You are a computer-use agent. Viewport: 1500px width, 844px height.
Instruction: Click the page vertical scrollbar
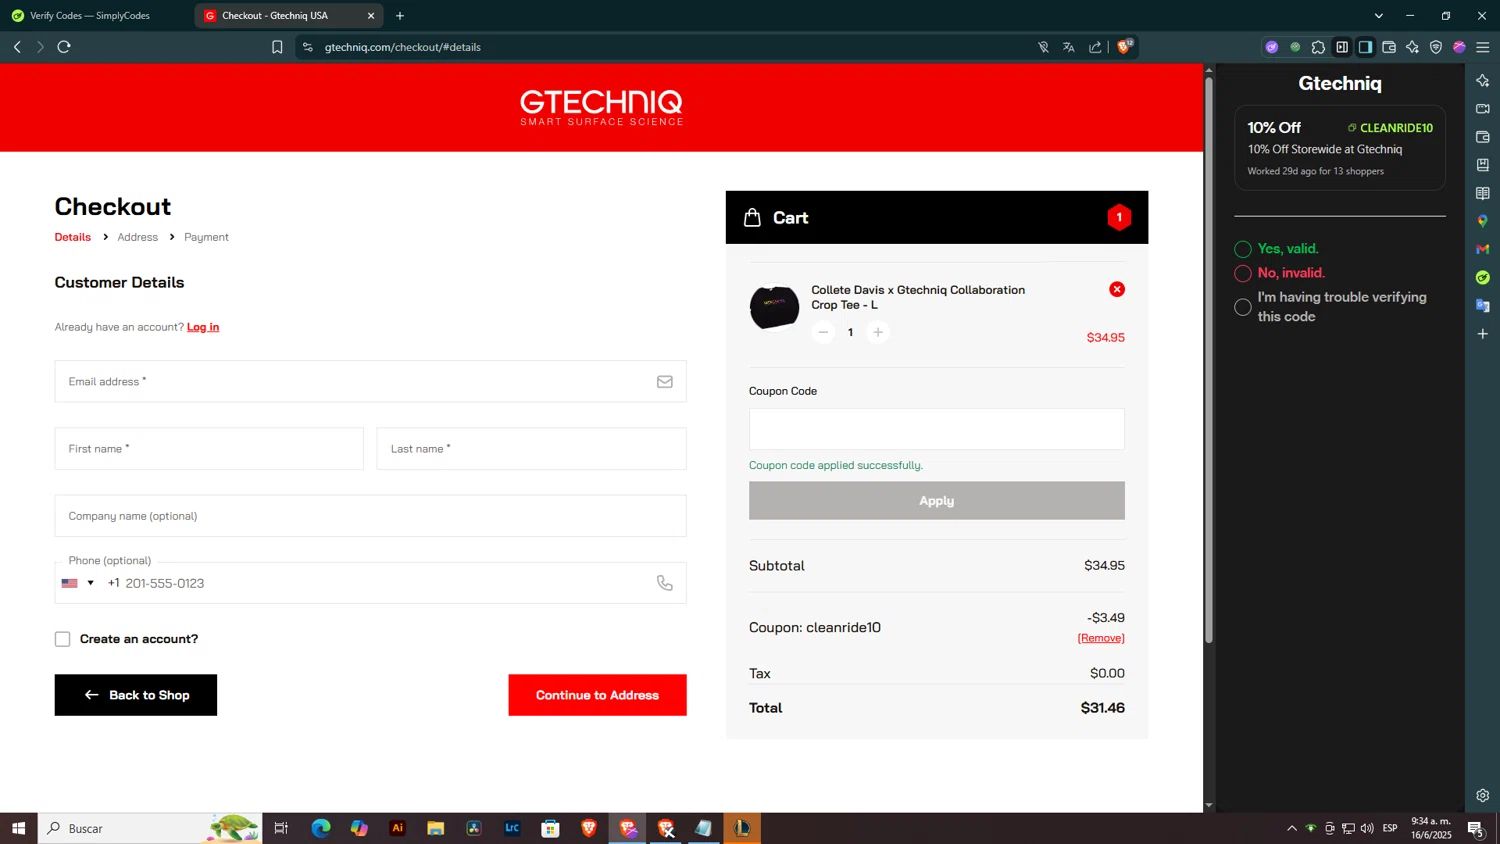pyautogui.click(x=1208, y=360)
